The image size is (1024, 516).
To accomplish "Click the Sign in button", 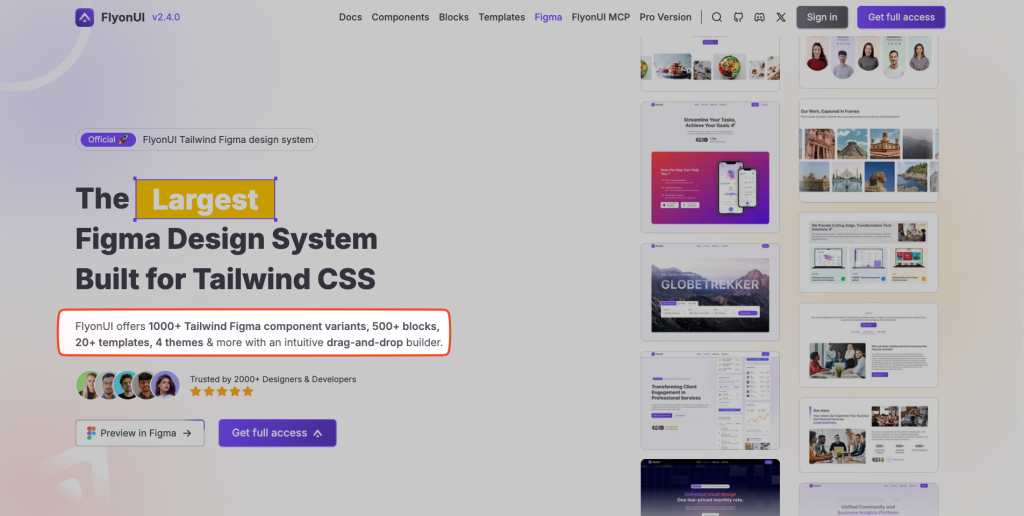I will tap(822, 18).
